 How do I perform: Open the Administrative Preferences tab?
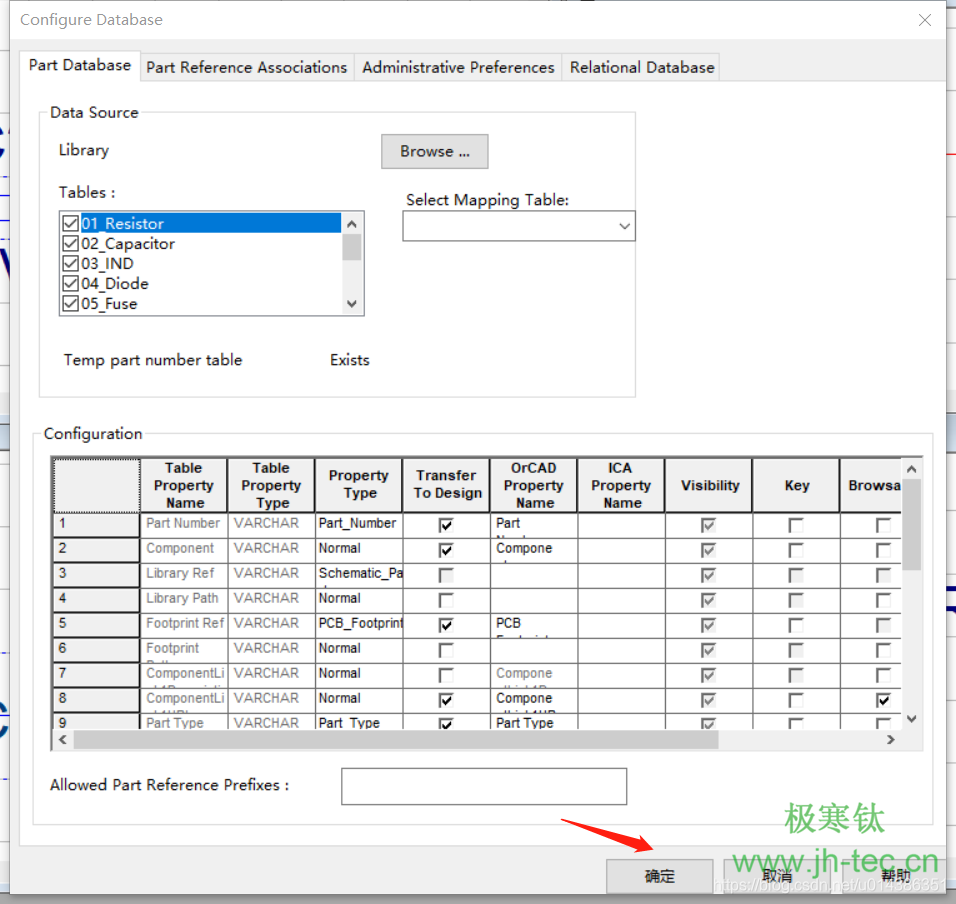pyautogui.click(x=458, y=67)
